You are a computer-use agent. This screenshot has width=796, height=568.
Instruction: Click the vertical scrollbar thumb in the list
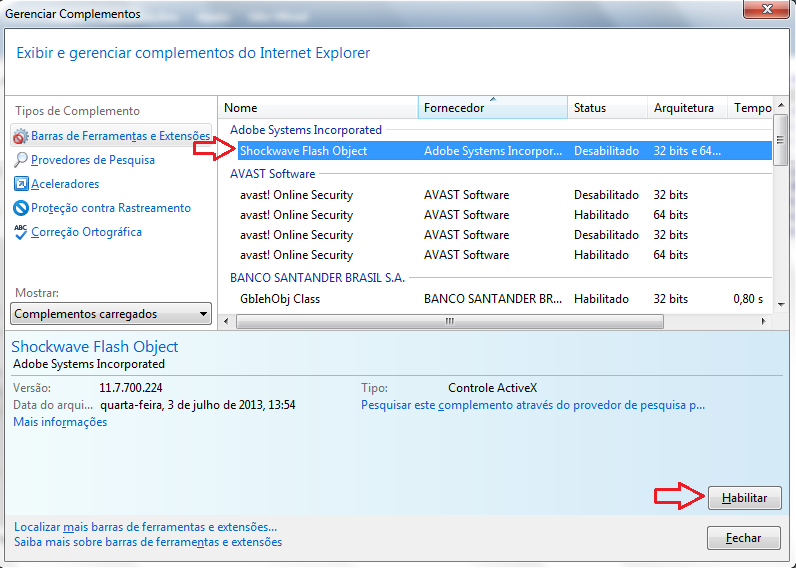click(781, 140)
